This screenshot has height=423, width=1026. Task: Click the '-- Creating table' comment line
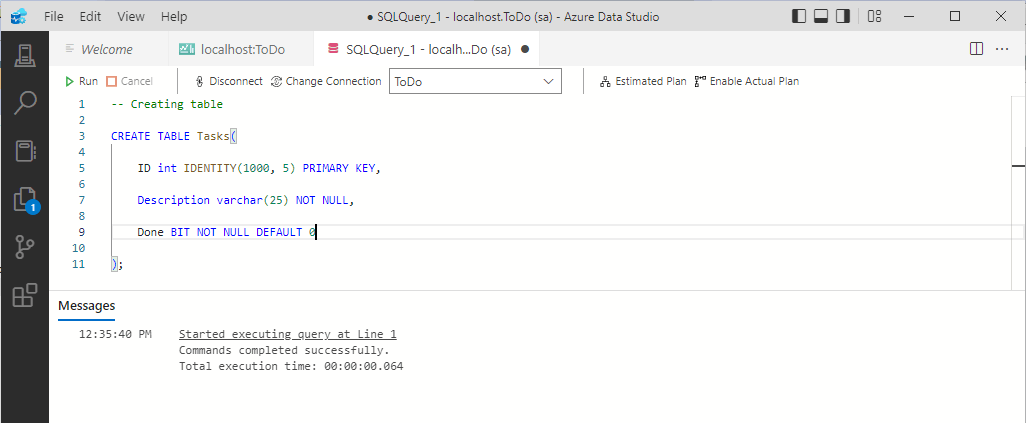pos(167,104)
